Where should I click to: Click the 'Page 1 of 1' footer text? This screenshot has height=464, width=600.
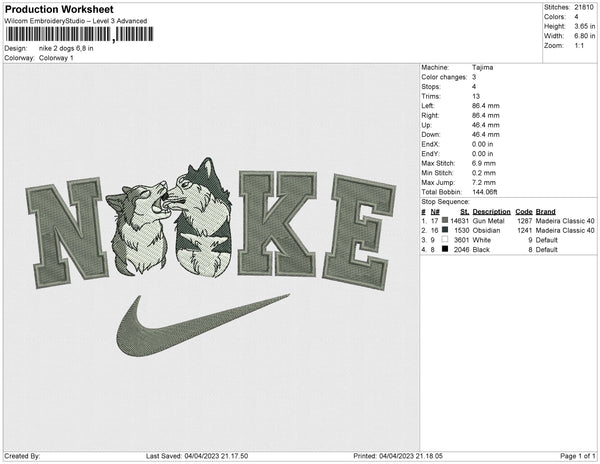coord(578,456)
